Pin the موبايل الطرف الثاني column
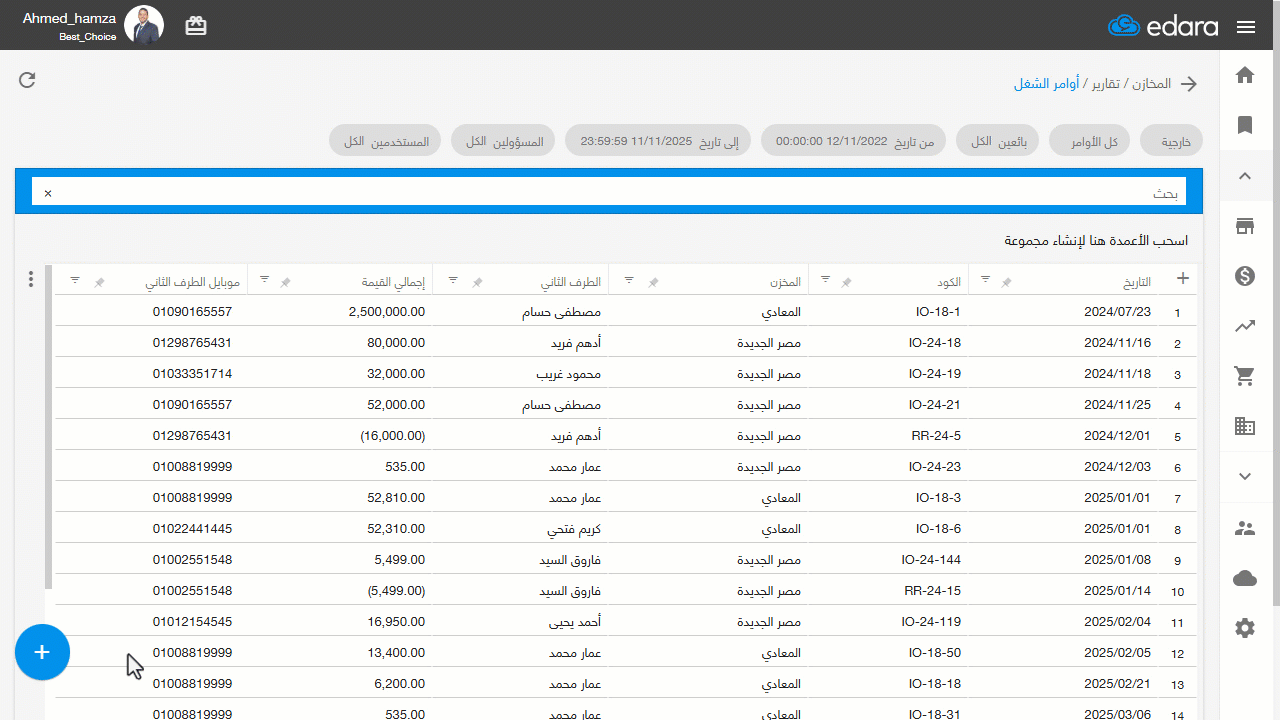Image resolution: width=1280 pixels, height=720 pixels. coord(99,284)
